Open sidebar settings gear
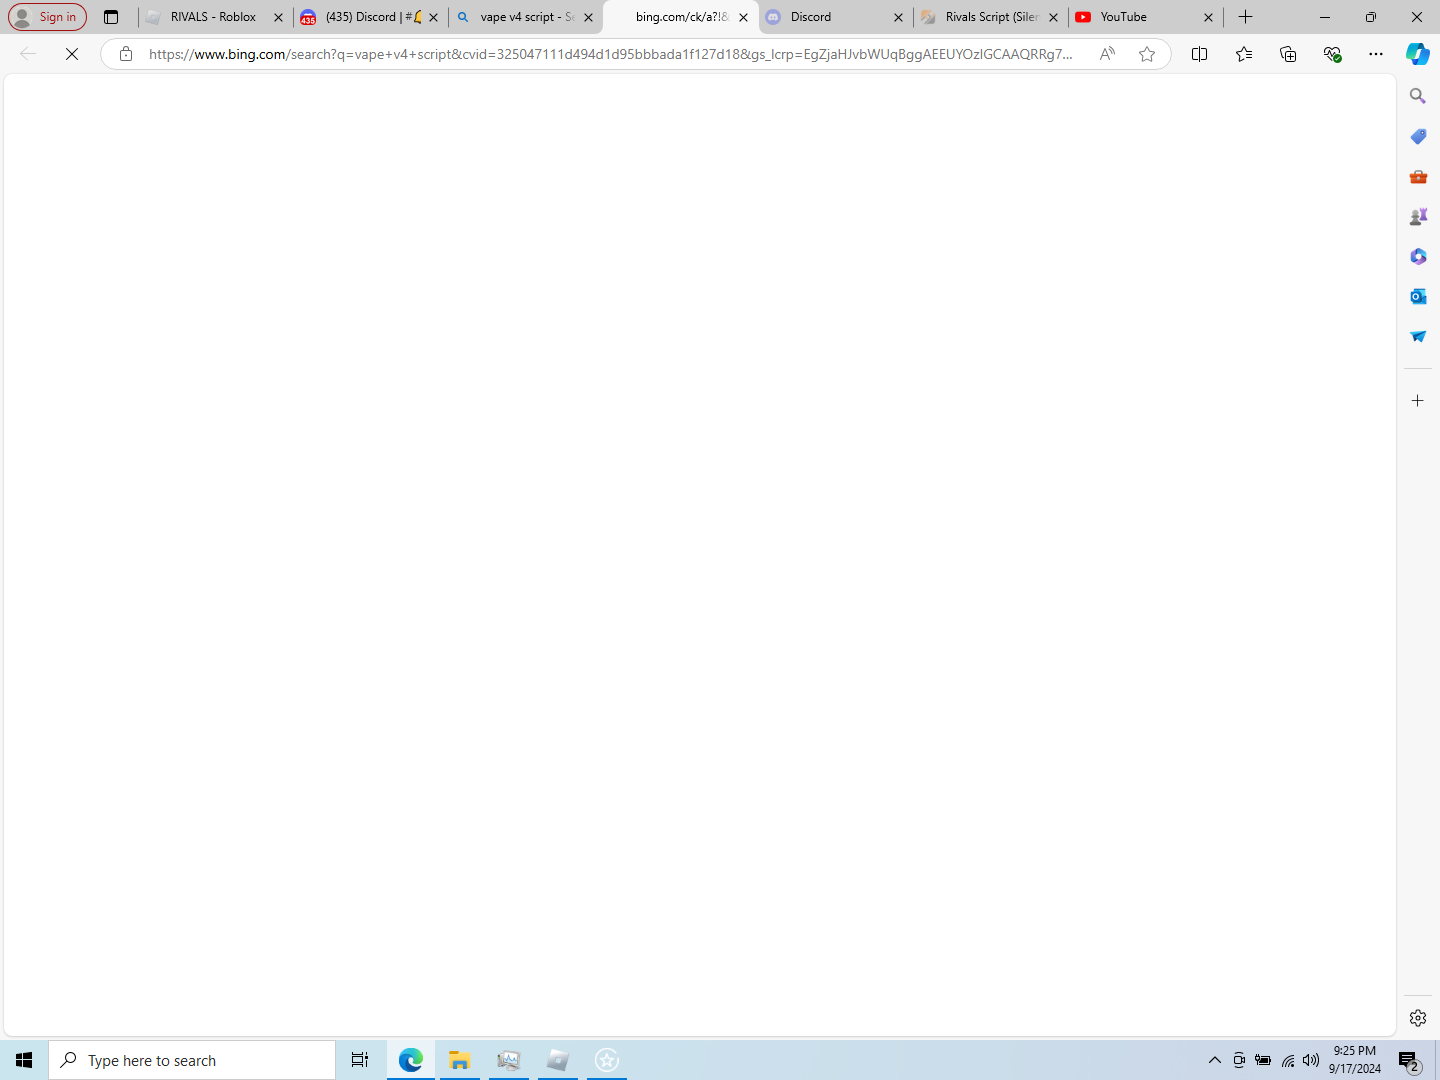 (1418, 1018)
